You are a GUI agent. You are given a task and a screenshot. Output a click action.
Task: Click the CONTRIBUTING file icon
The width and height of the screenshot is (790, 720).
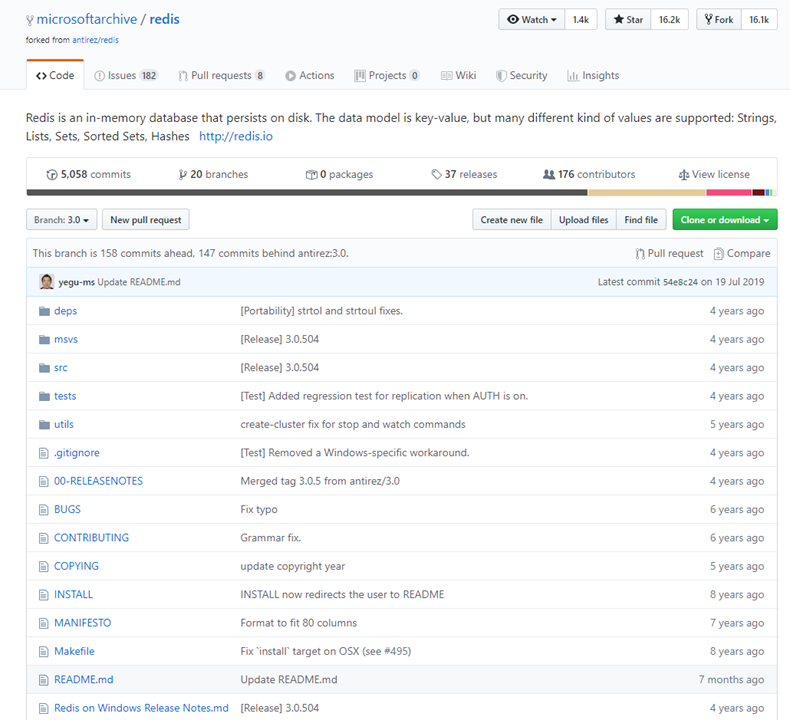pyautogui.click(x=44, y=538)
